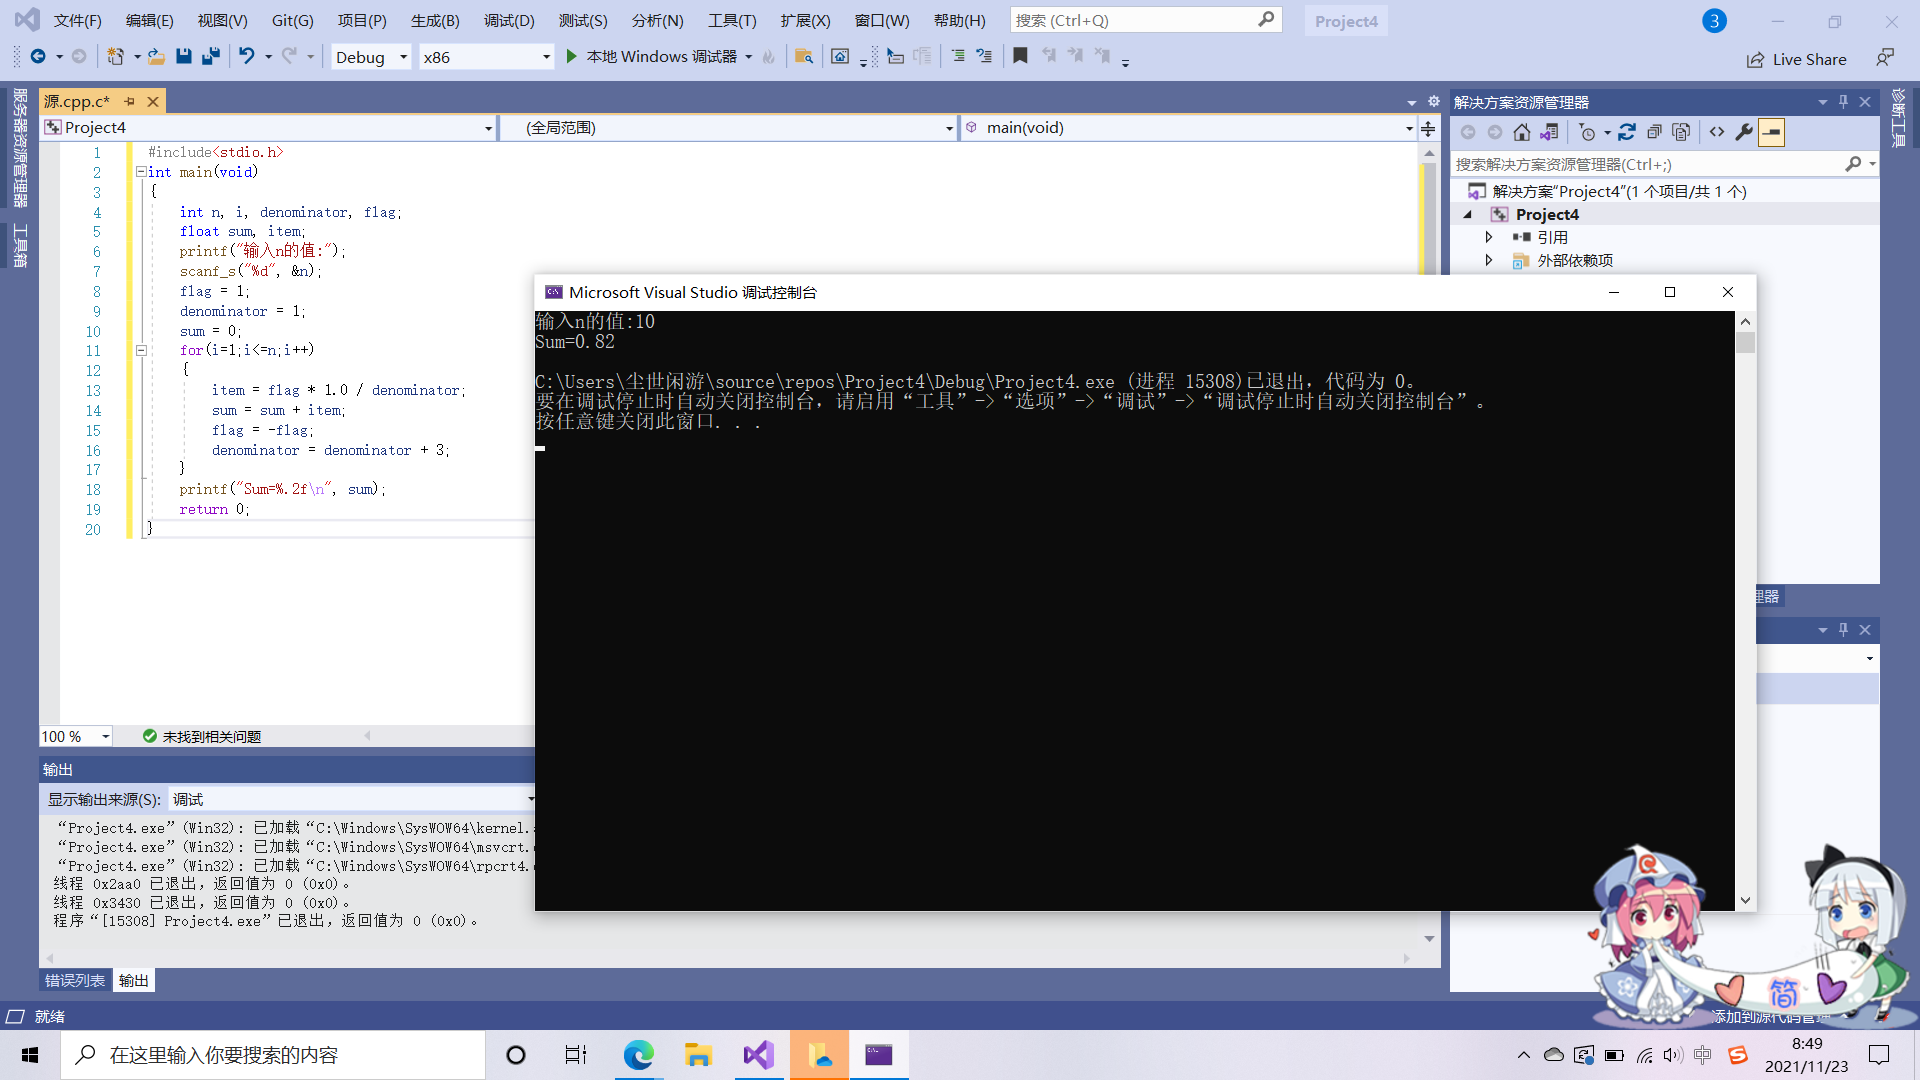
Task: Click the Home icon in Solution Explorer
Action: 1521,132
